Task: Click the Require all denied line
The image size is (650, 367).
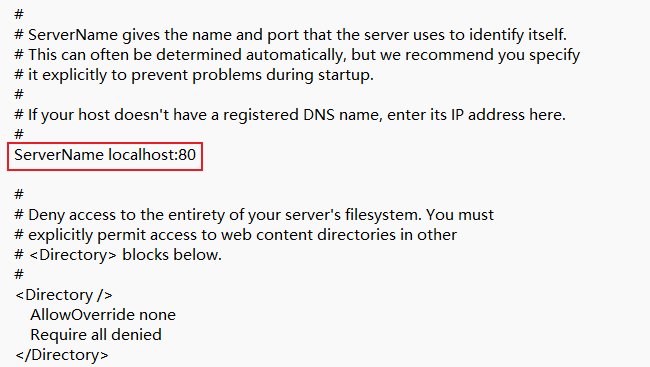Action: coord(96,335)
